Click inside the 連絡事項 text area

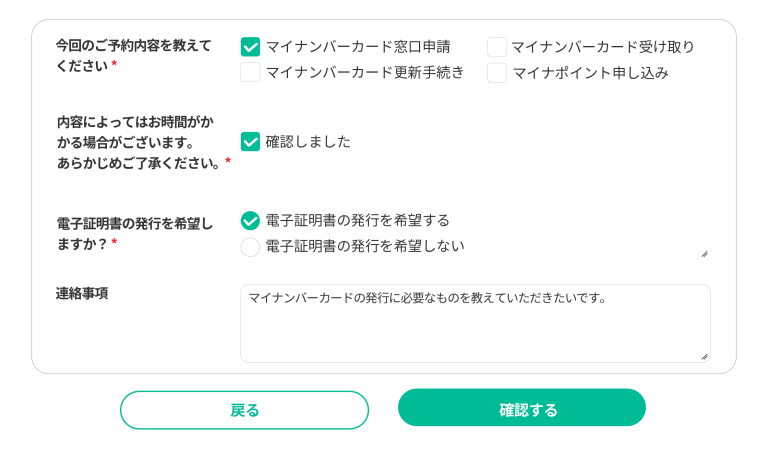click(x=475, y=323)
